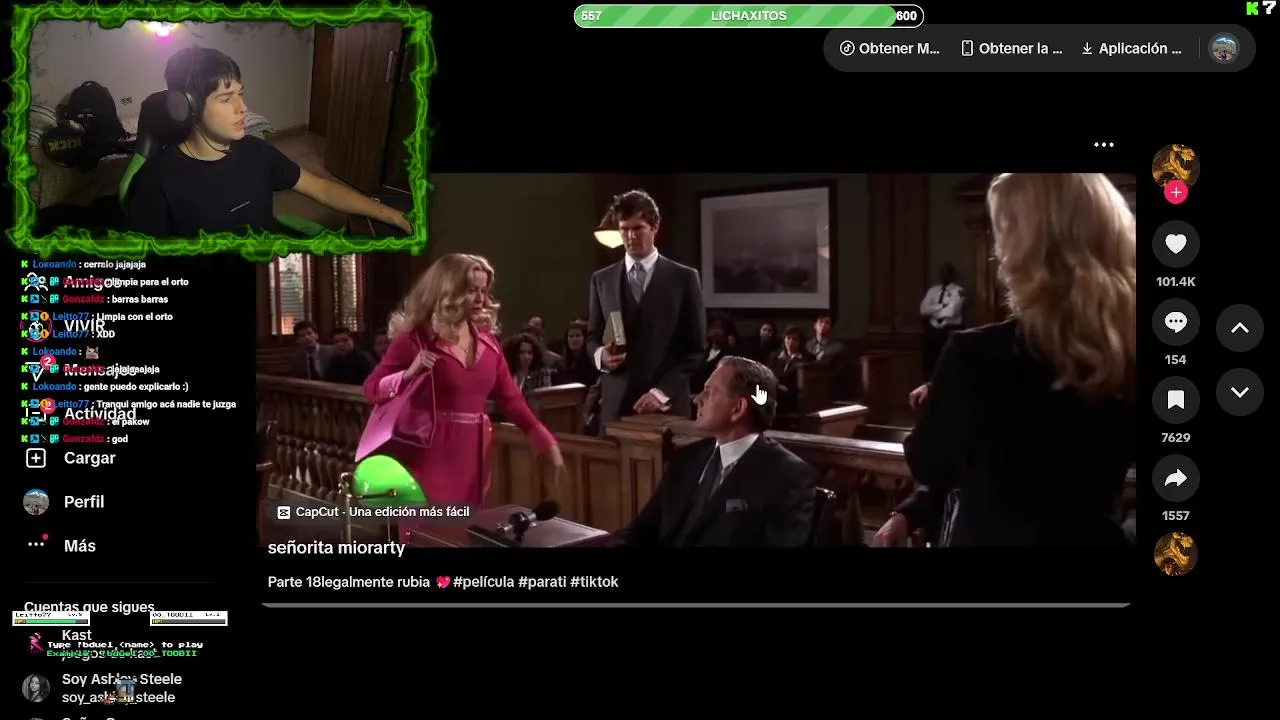Open account avatar in top bar
The image size is (1280, 720).
click(x=1224, y=48)
